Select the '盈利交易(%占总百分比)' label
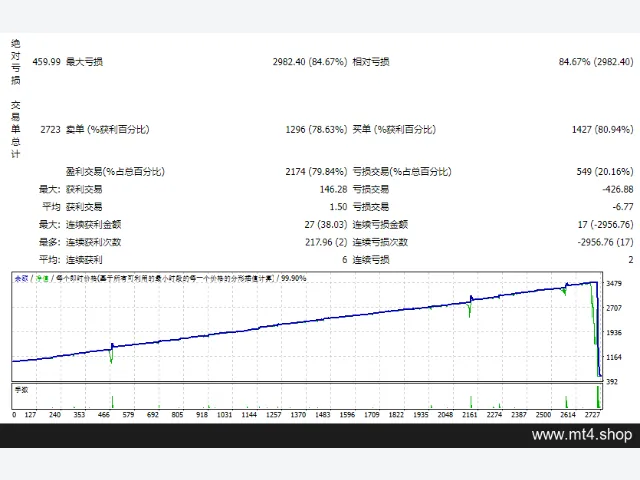 (x=115, y=171)
